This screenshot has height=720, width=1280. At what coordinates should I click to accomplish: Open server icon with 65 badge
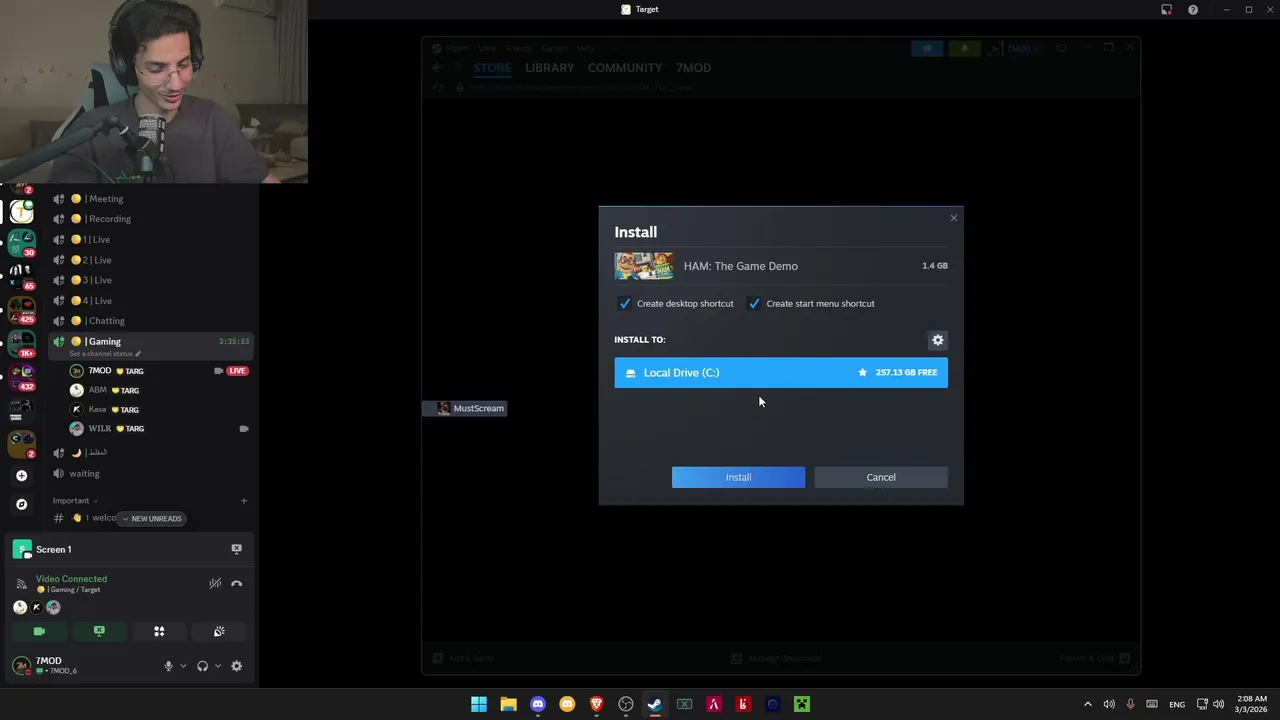coord(21,274)
